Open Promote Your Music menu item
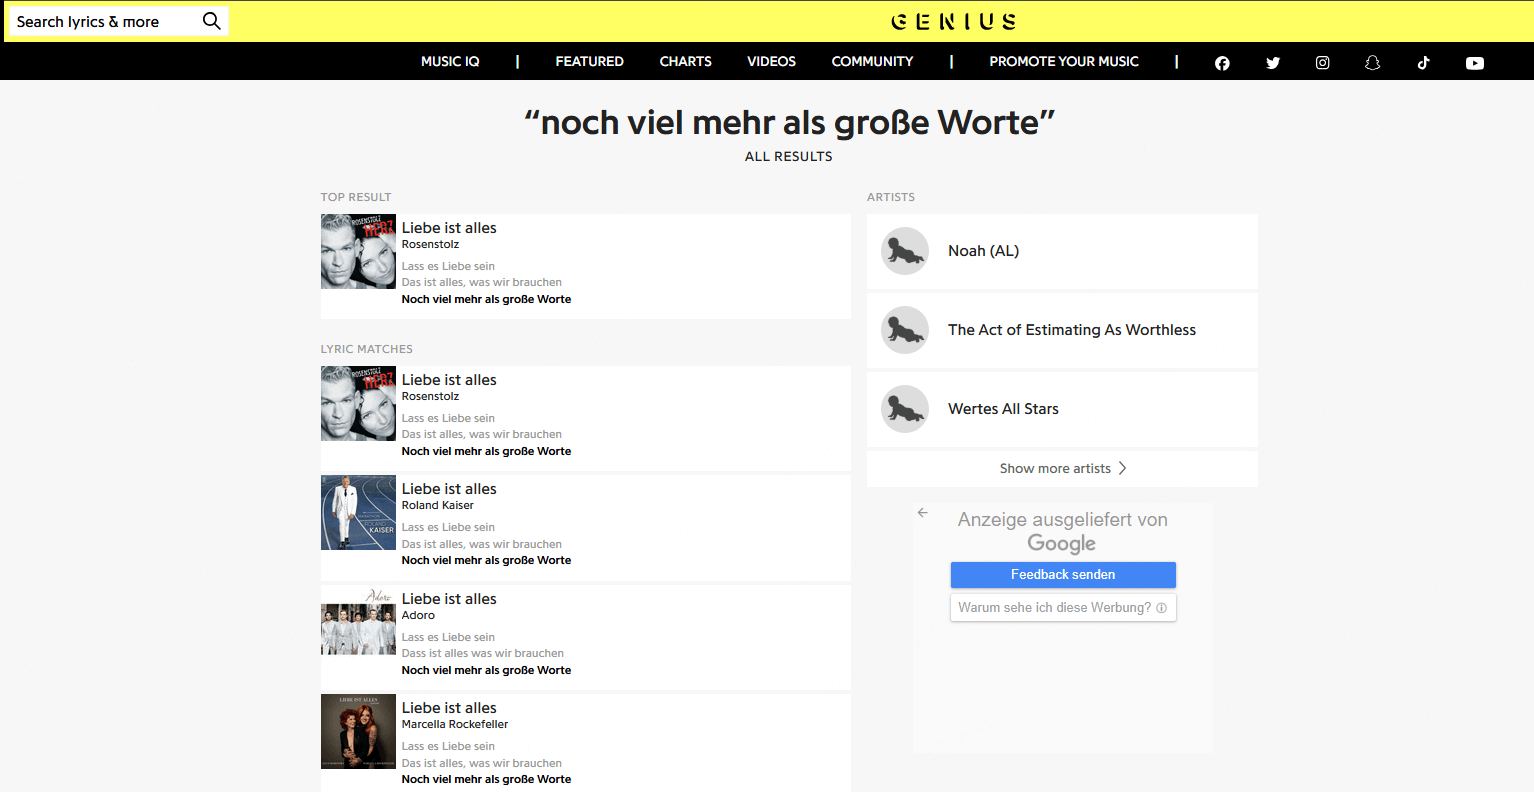This screenshot has height=792, width=1534. coord(1064,61)
